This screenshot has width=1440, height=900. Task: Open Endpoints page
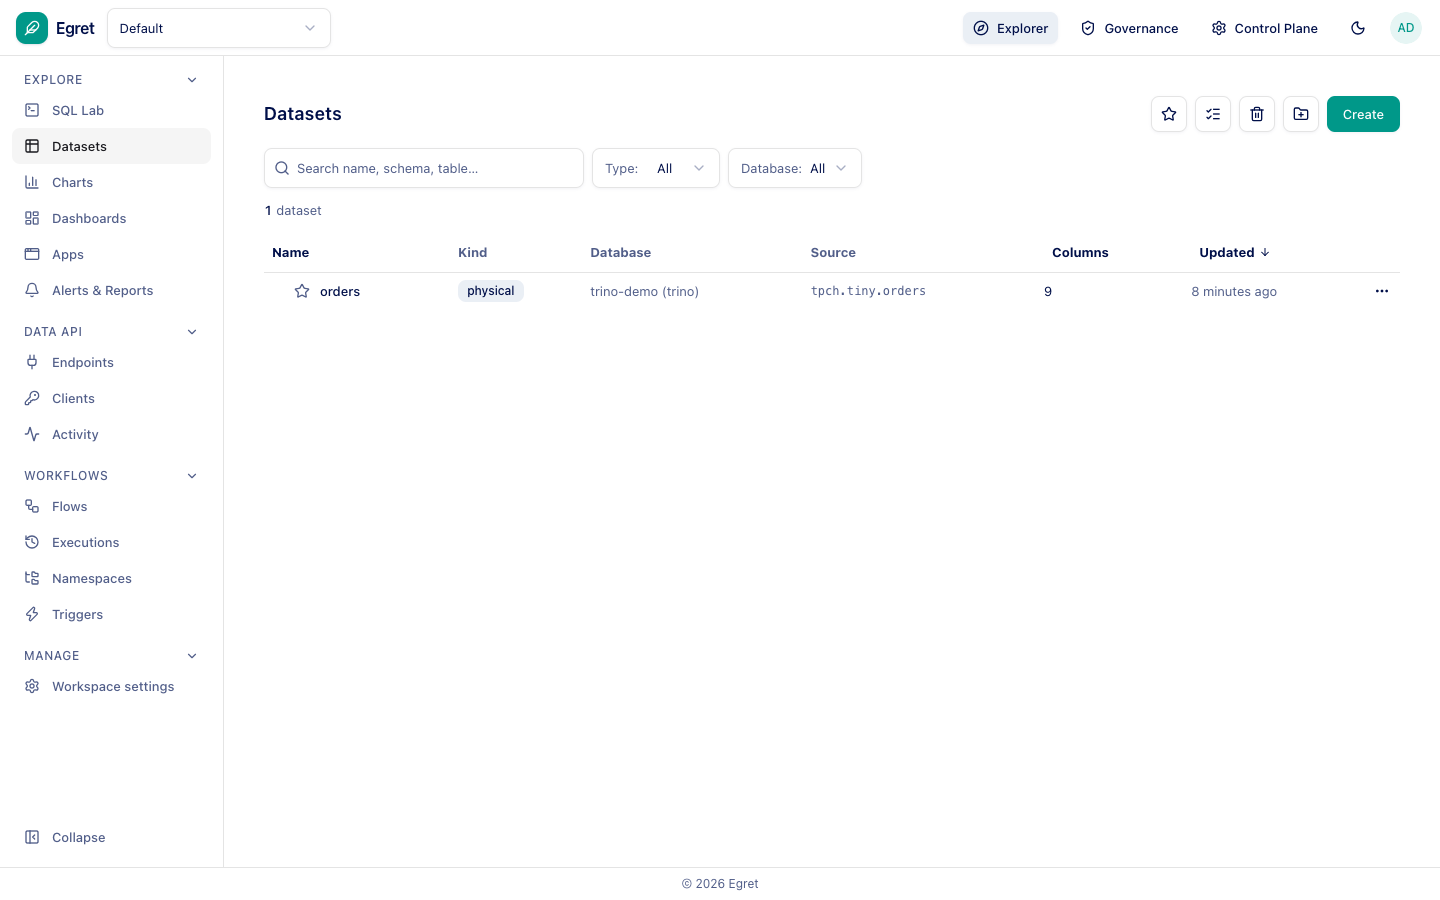[x=112, y=362]
